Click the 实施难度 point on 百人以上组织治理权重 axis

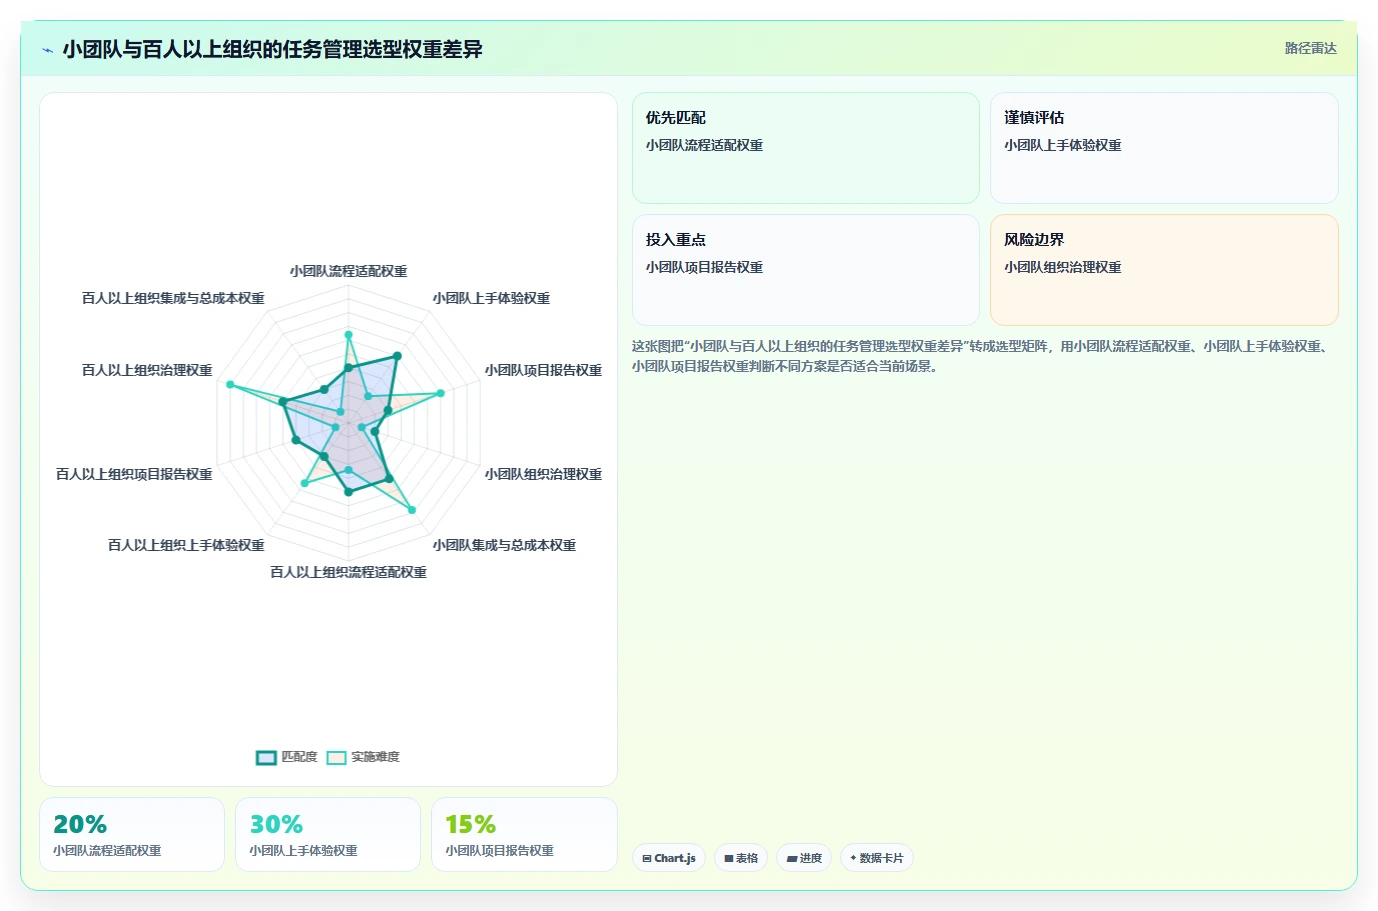pos(230,385)
